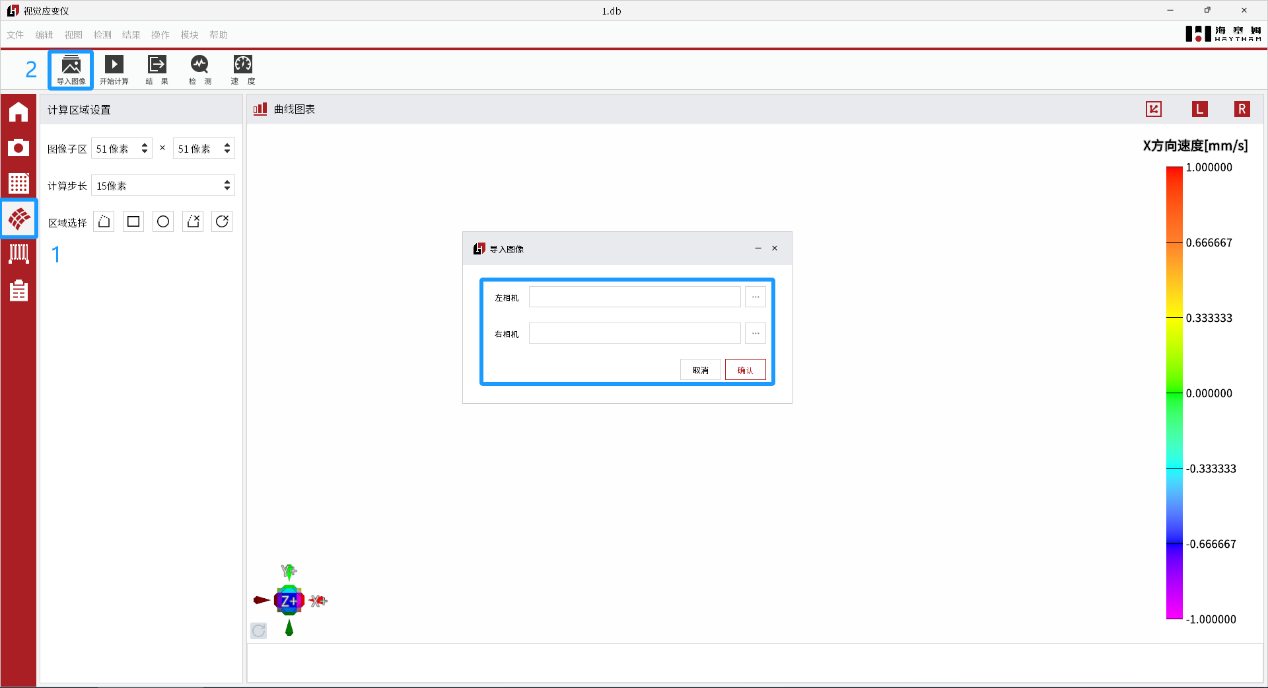Click the 确认 (confirm) button in dialog
Image resolution: width=1268 pixels, height=688 pixels.
coord(745,370)
